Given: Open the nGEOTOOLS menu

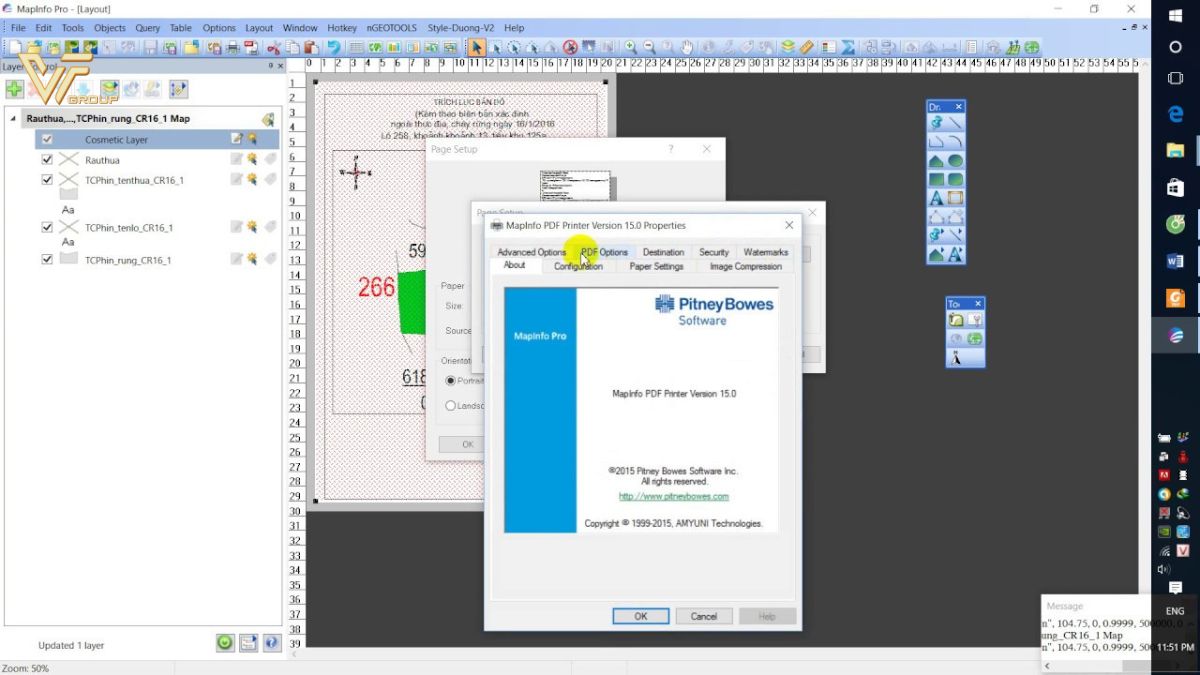Looking at the screenshot, I should click(391, 28).
